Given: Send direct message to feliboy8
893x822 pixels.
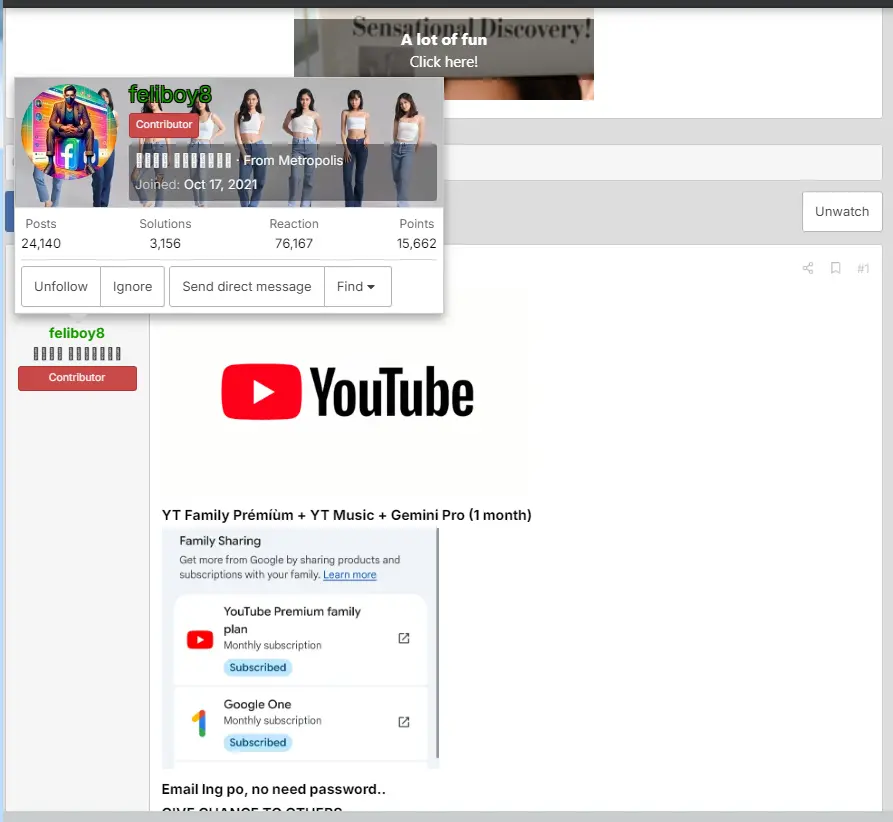Looking at the screenshot, I should (x=247, y=287).
